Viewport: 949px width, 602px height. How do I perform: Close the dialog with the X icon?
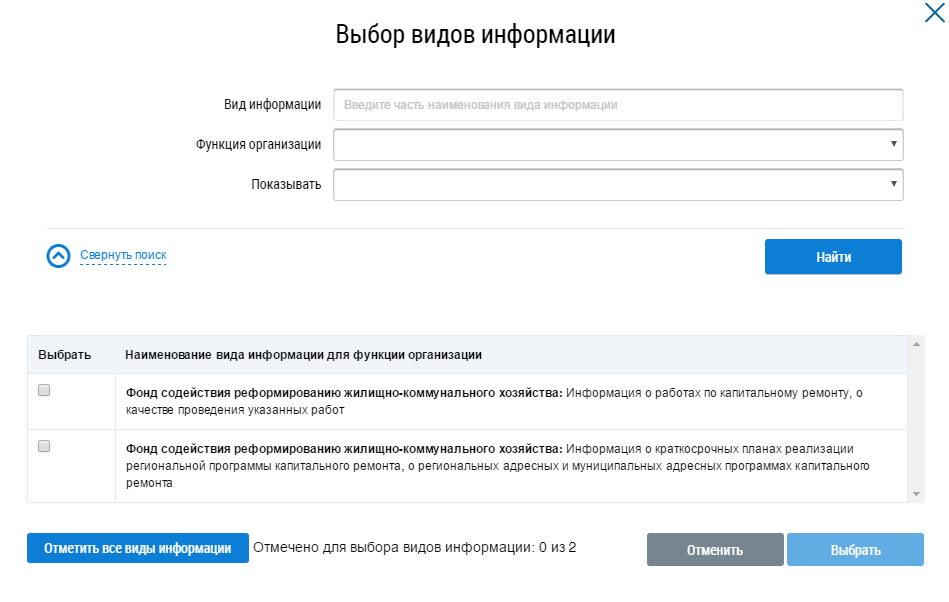pyautogui.click(x=934, y=13)
